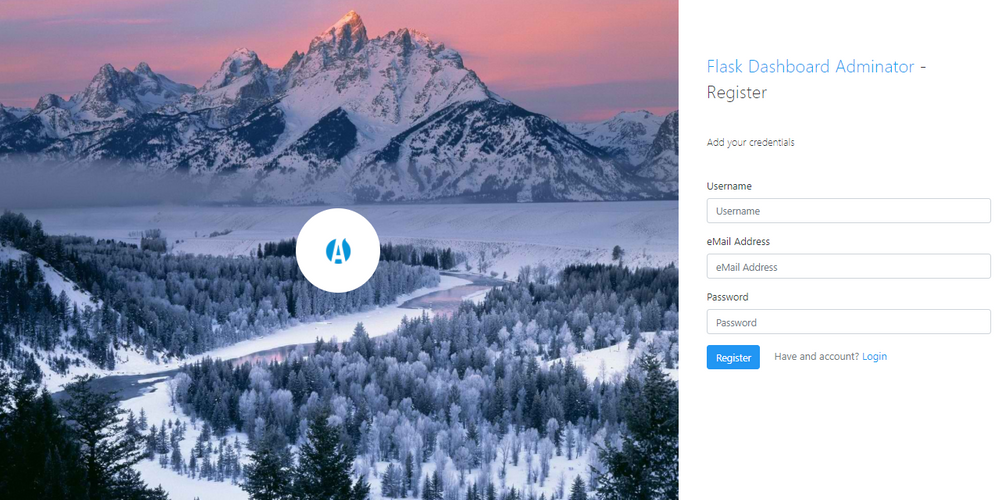Click the Username field label
Image resolution: width=1000 pixels, height=500 pixels.
tap(729, 186)
